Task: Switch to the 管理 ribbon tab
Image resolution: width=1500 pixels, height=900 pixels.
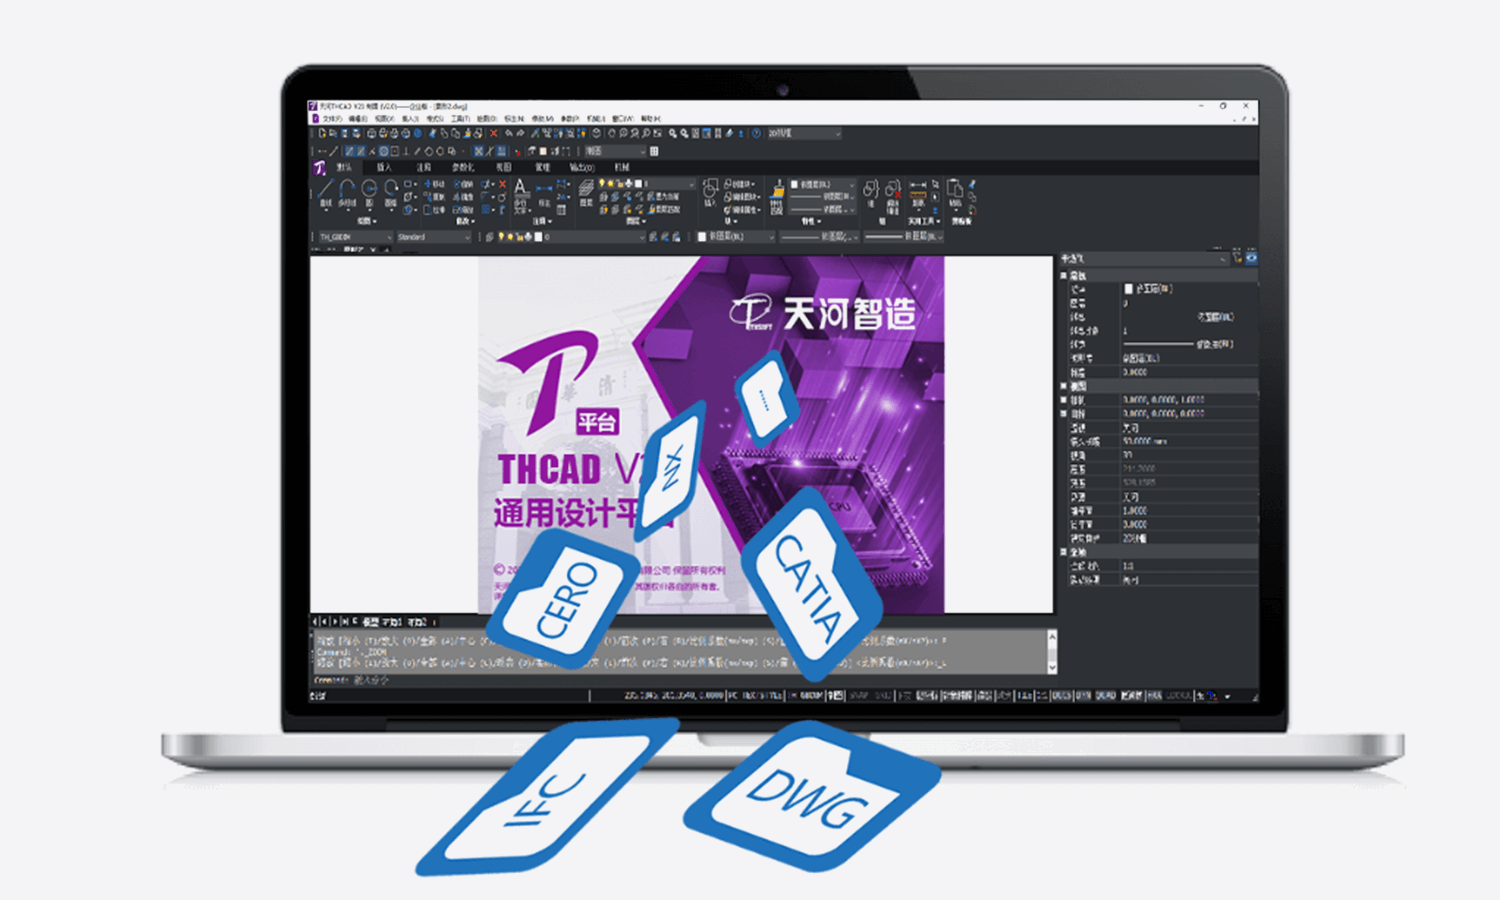Action: pyautogui.click(x=542, y=168)
